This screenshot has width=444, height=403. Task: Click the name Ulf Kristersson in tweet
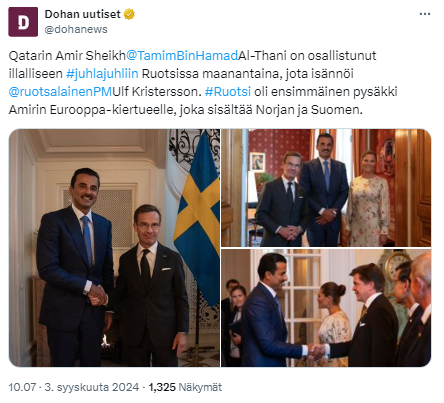(x=157, y=92)
